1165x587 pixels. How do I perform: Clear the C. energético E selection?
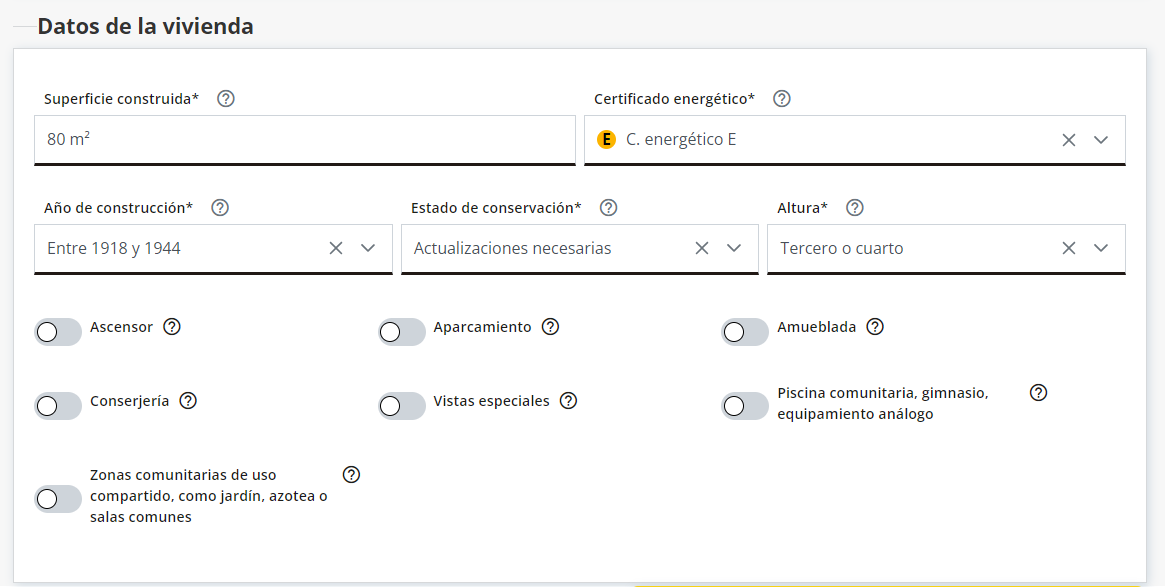click(x=1069, y=140)
